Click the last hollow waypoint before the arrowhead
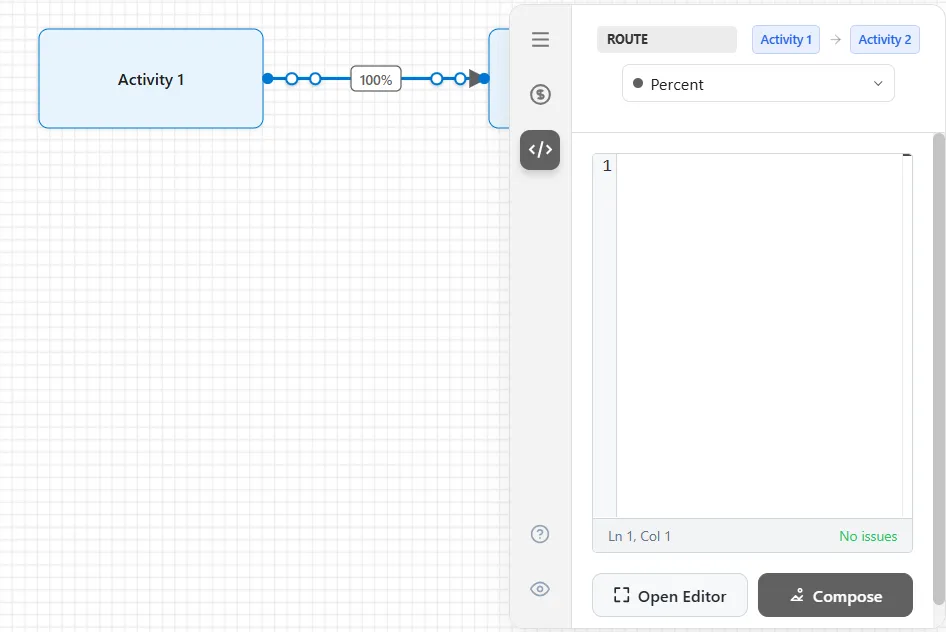Screen dimensions: 946x632 pyautogui.click(x=460, y=78)
